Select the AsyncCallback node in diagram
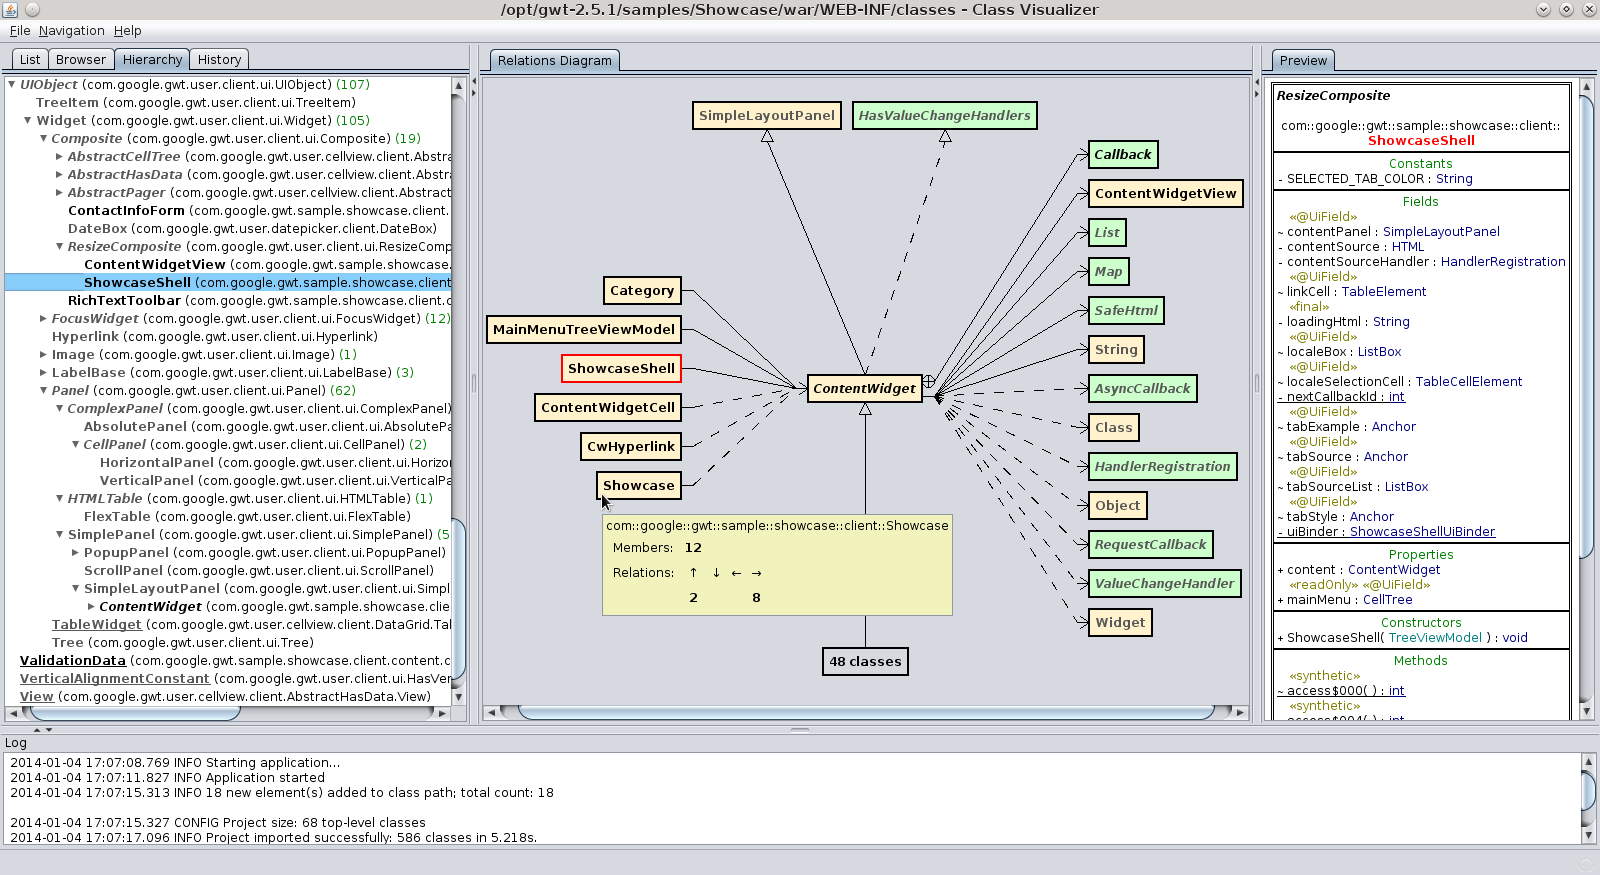Screen dimensions: 1600x875 1142,389
